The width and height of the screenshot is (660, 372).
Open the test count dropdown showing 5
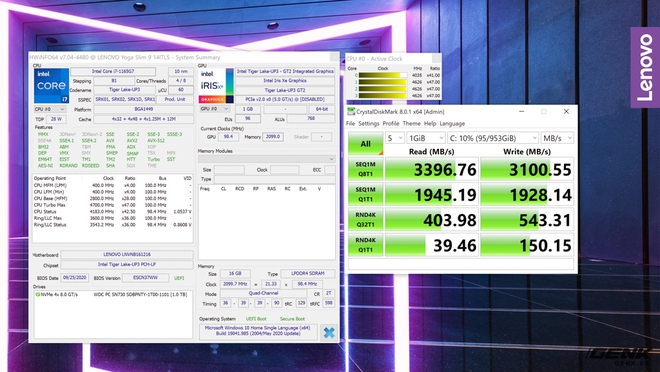pos(395,138)
